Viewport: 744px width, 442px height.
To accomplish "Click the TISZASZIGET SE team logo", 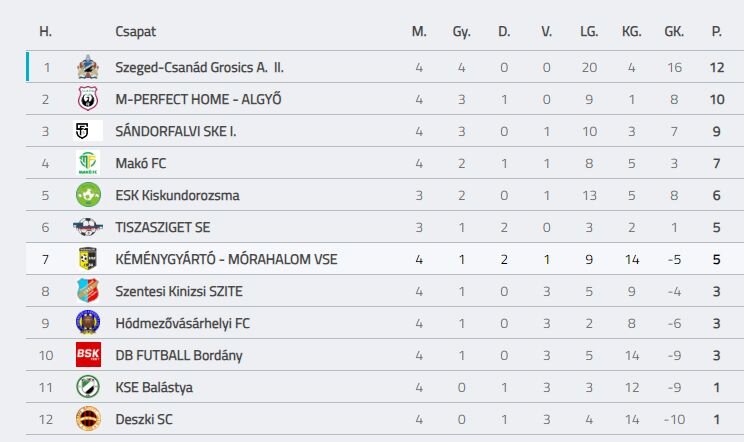I will [88, 227].
